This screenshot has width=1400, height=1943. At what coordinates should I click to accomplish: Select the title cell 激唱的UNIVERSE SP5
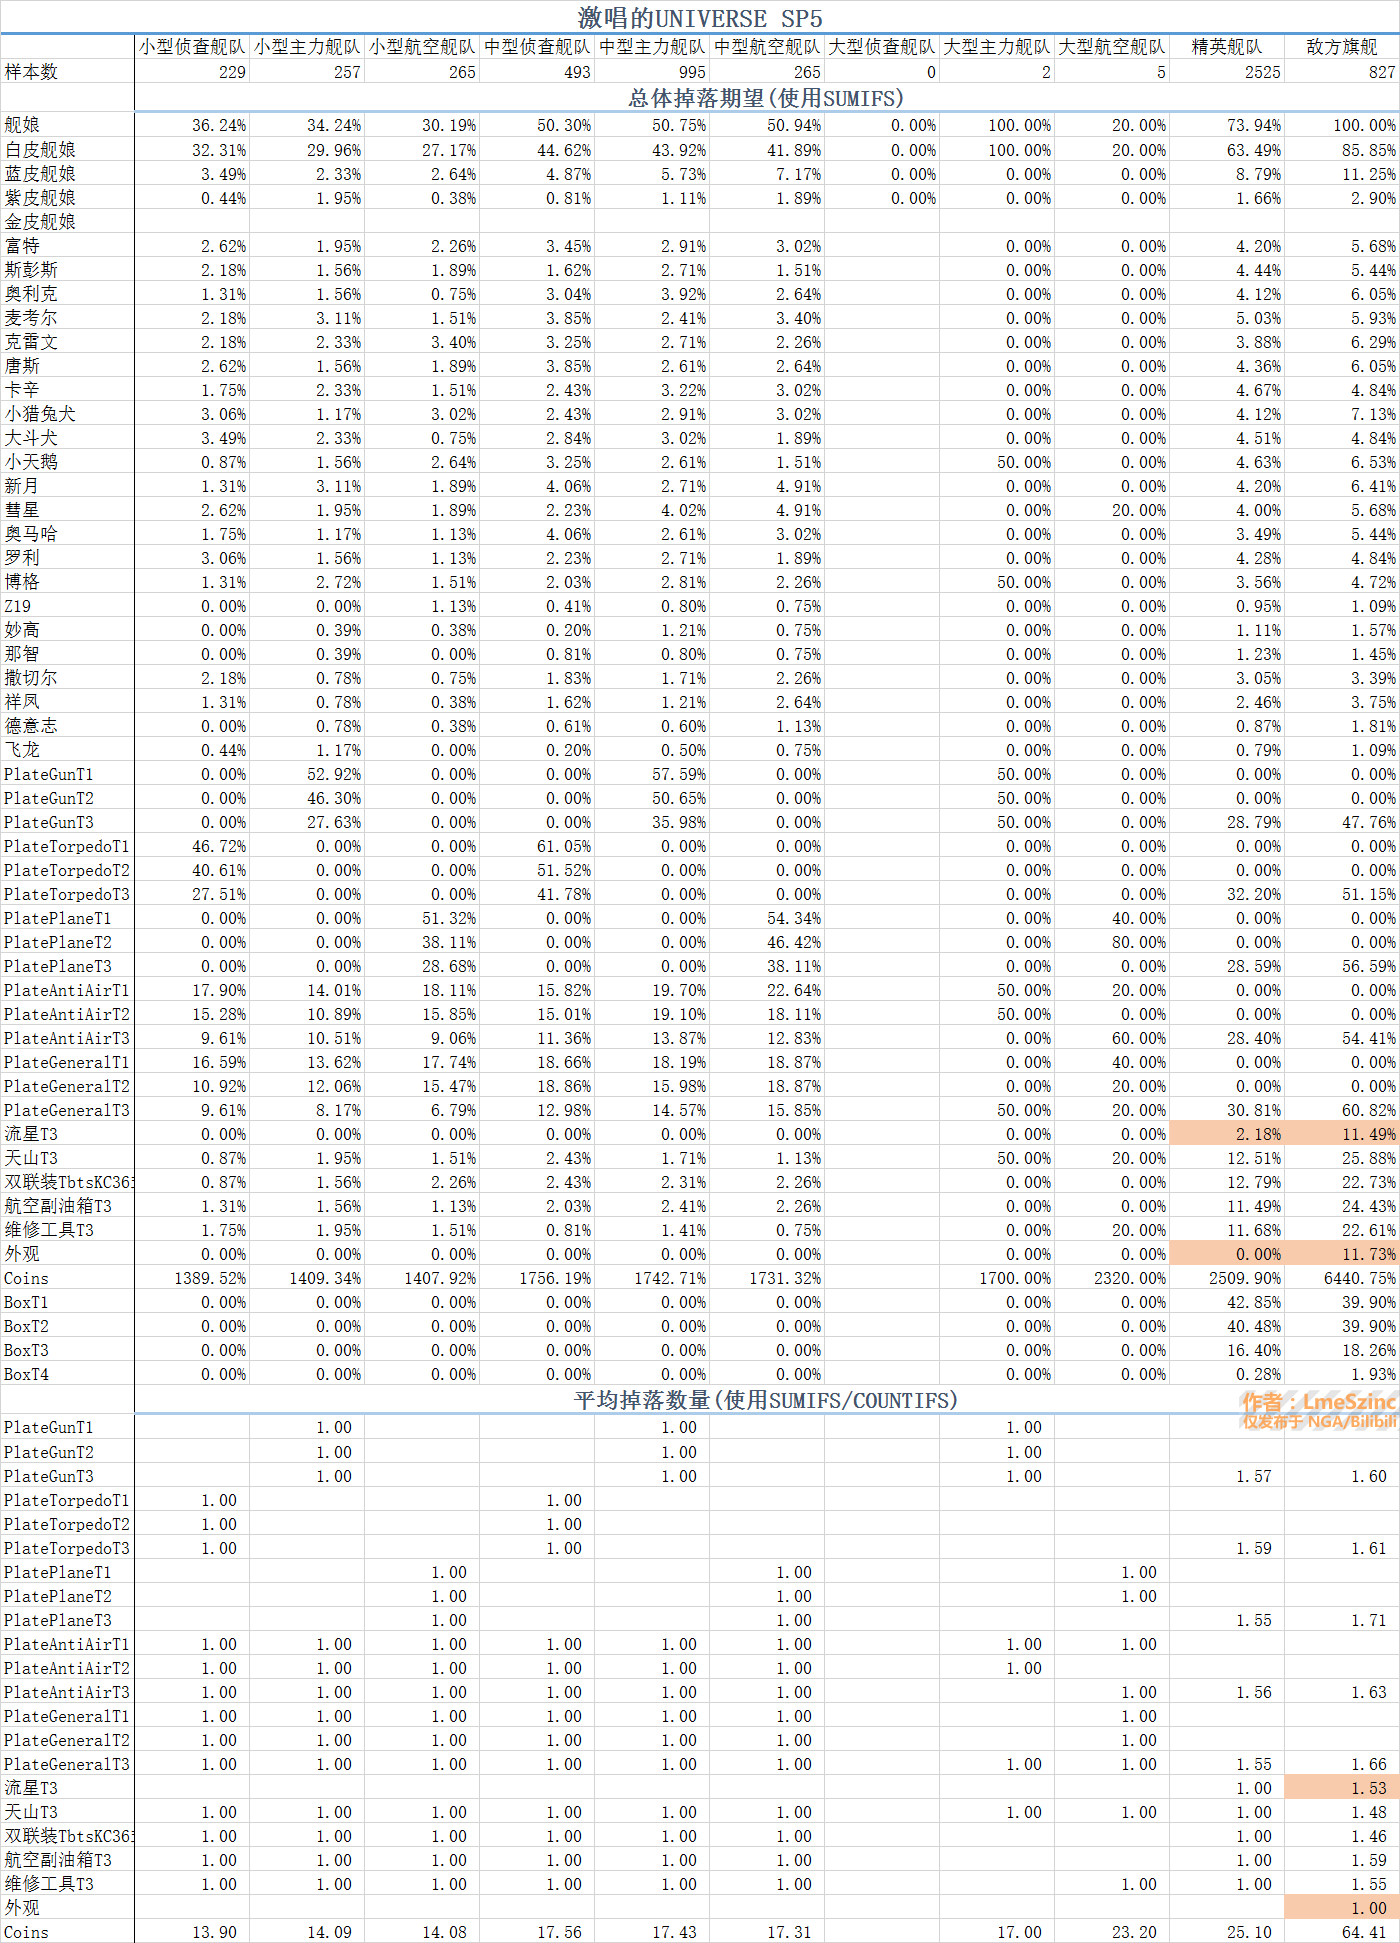(700, 18)
